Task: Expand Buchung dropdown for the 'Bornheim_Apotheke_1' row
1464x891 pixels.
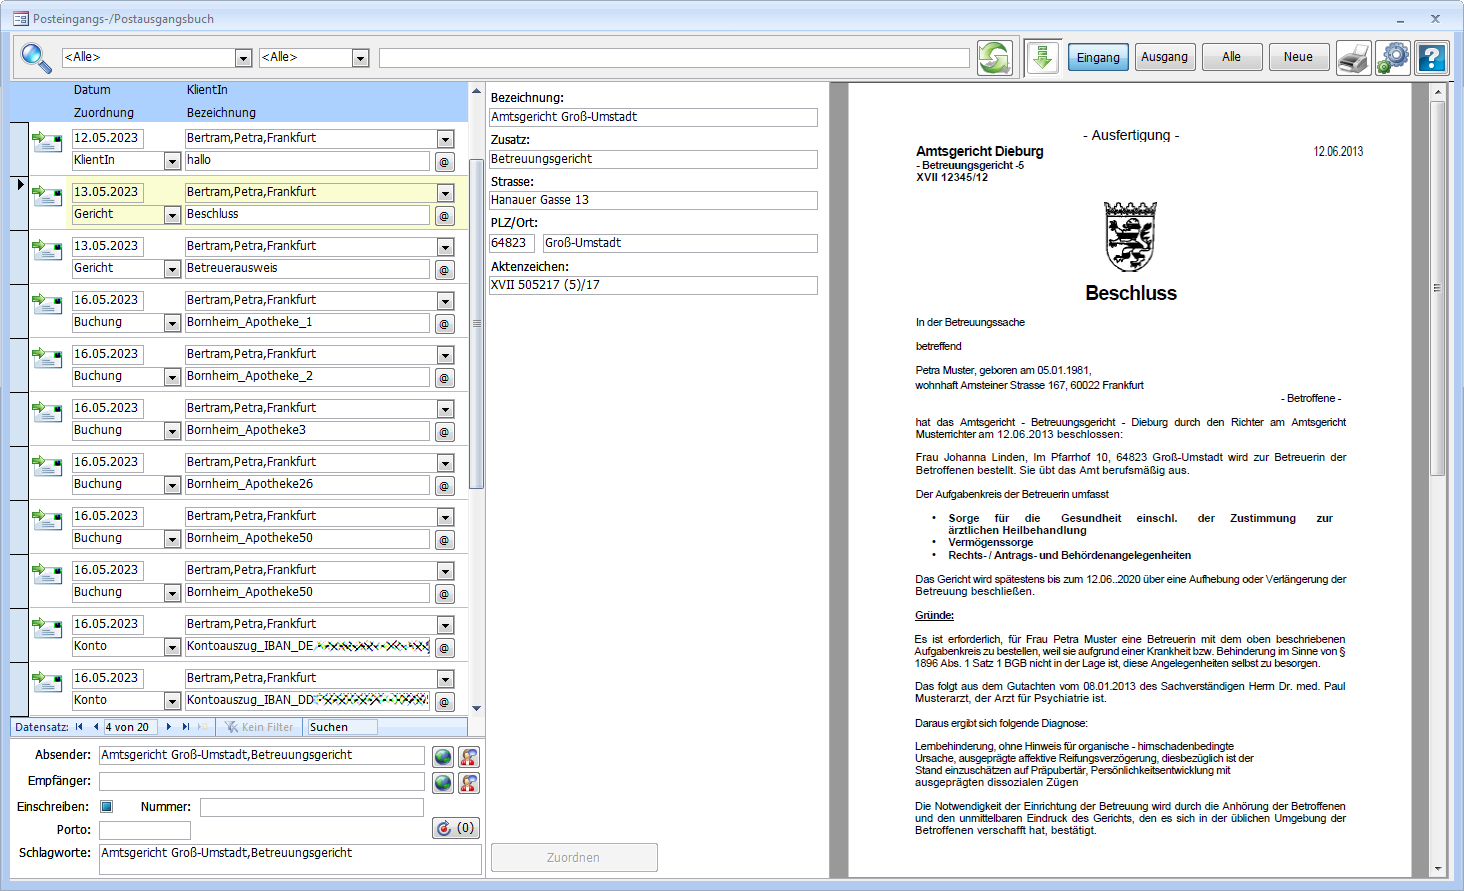Action: coord(172,323)
